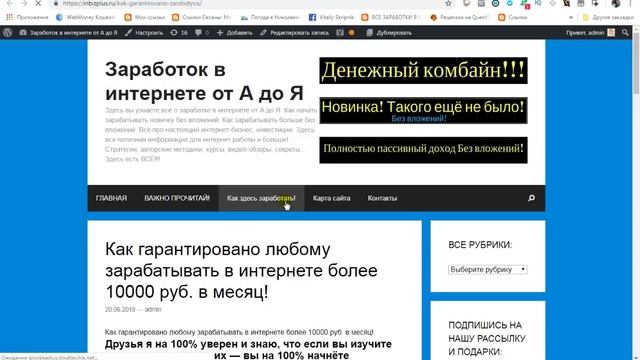640x360 pixels.
Task: Open 'Карта сайта' menu item
Action: click(331, 198)
